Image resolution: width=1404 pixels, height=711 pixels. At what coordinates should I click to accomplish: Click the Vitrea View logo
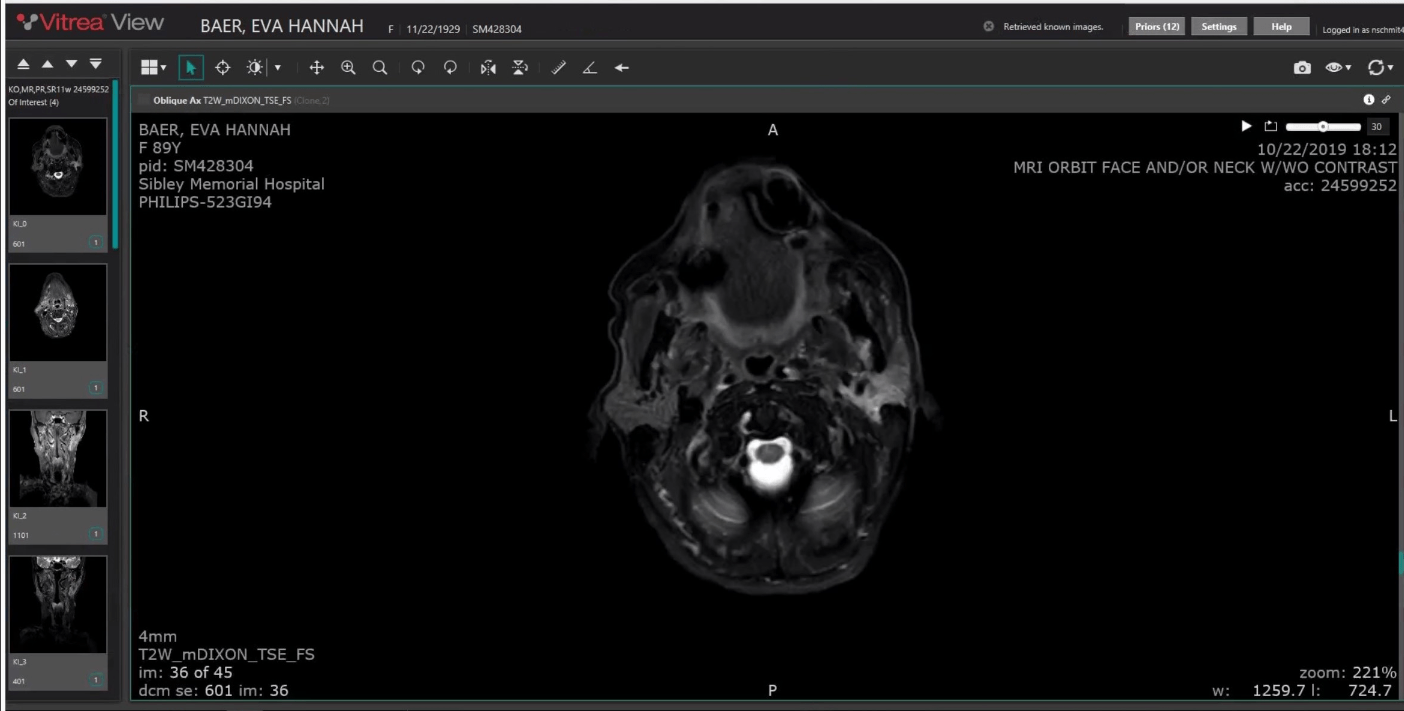[x=90, y=22]
